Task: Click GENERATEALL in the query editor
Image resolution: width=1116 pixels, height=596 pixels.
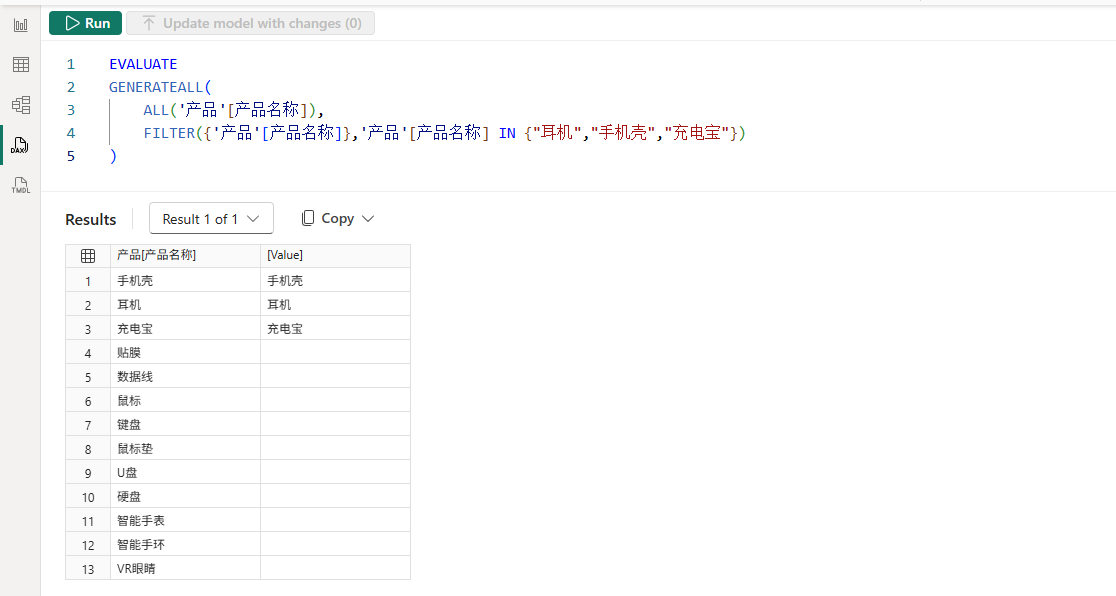Action: click(x=156, y=87)
